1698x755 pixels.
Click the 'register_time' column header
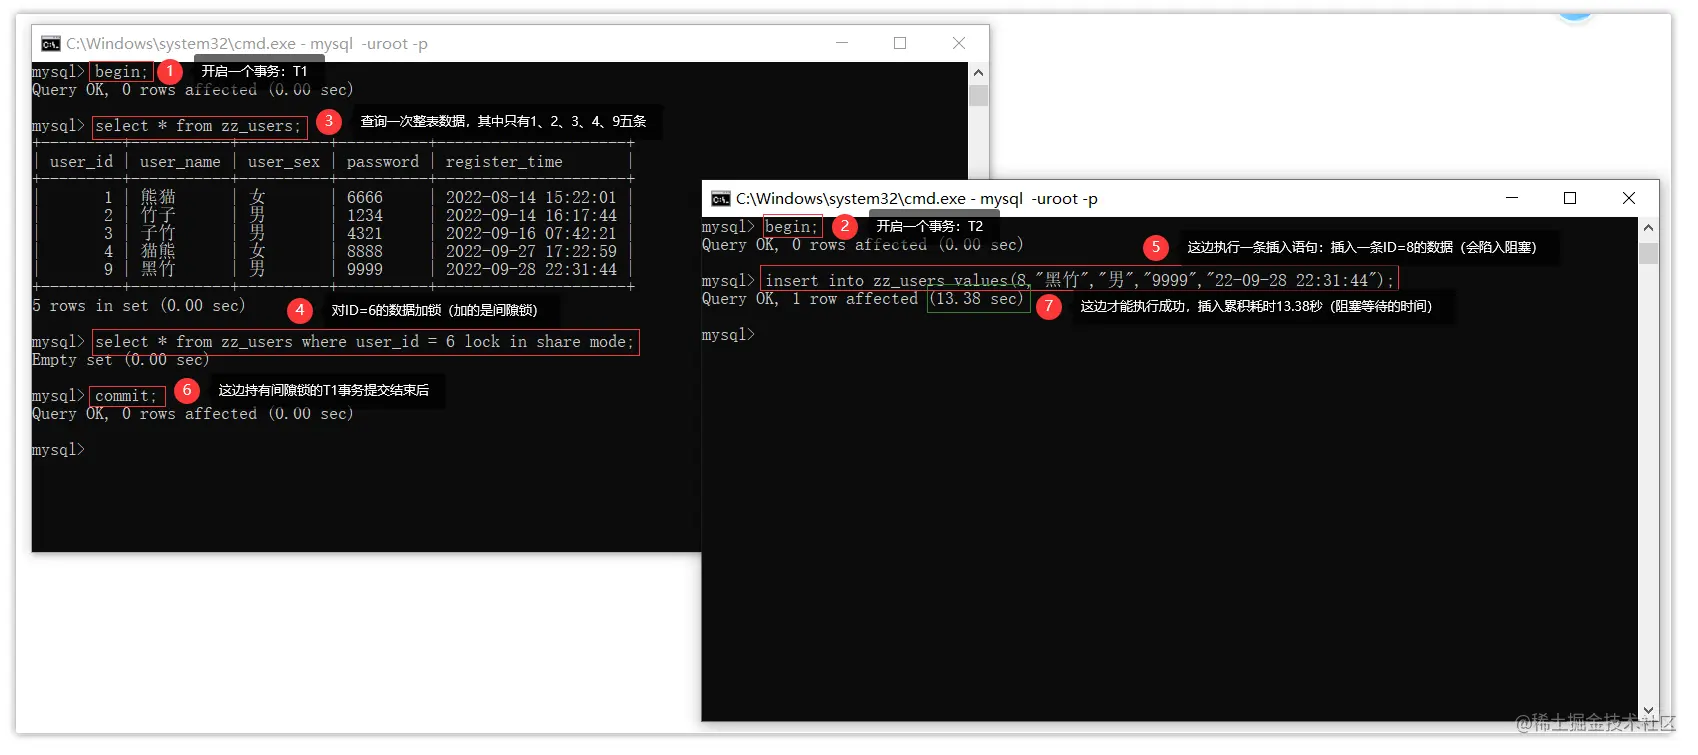click(x=504, y=162)
